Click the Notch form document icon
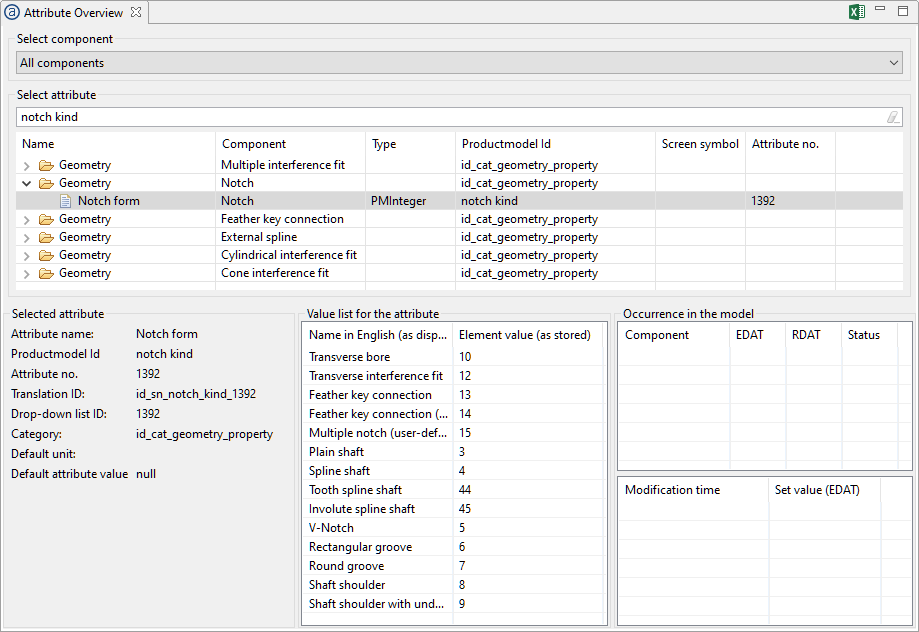Viewport: 919px width, 632px height. coord(65,201)
